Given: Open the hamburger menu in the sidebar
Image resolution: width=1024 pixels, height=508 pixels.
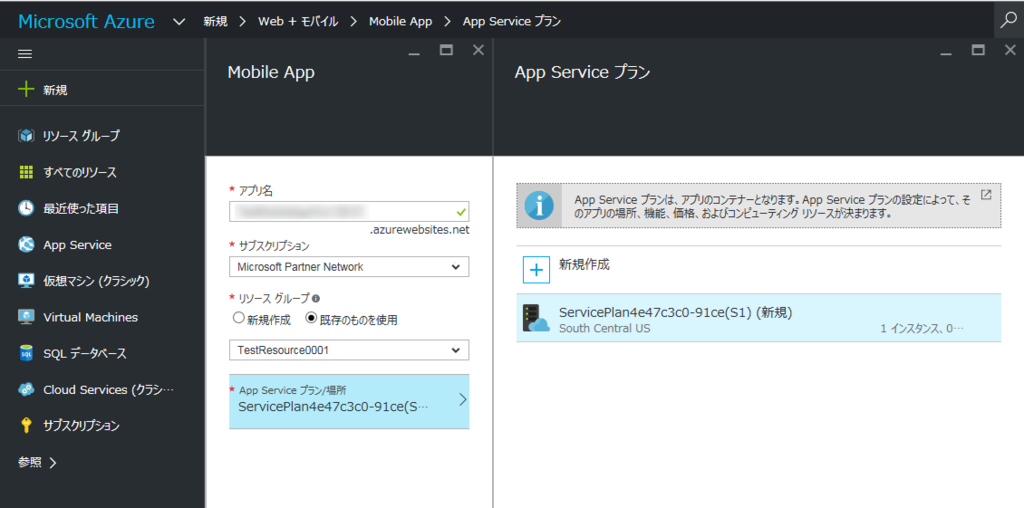Looking at the screenshot, I should [x=25, y=54].
